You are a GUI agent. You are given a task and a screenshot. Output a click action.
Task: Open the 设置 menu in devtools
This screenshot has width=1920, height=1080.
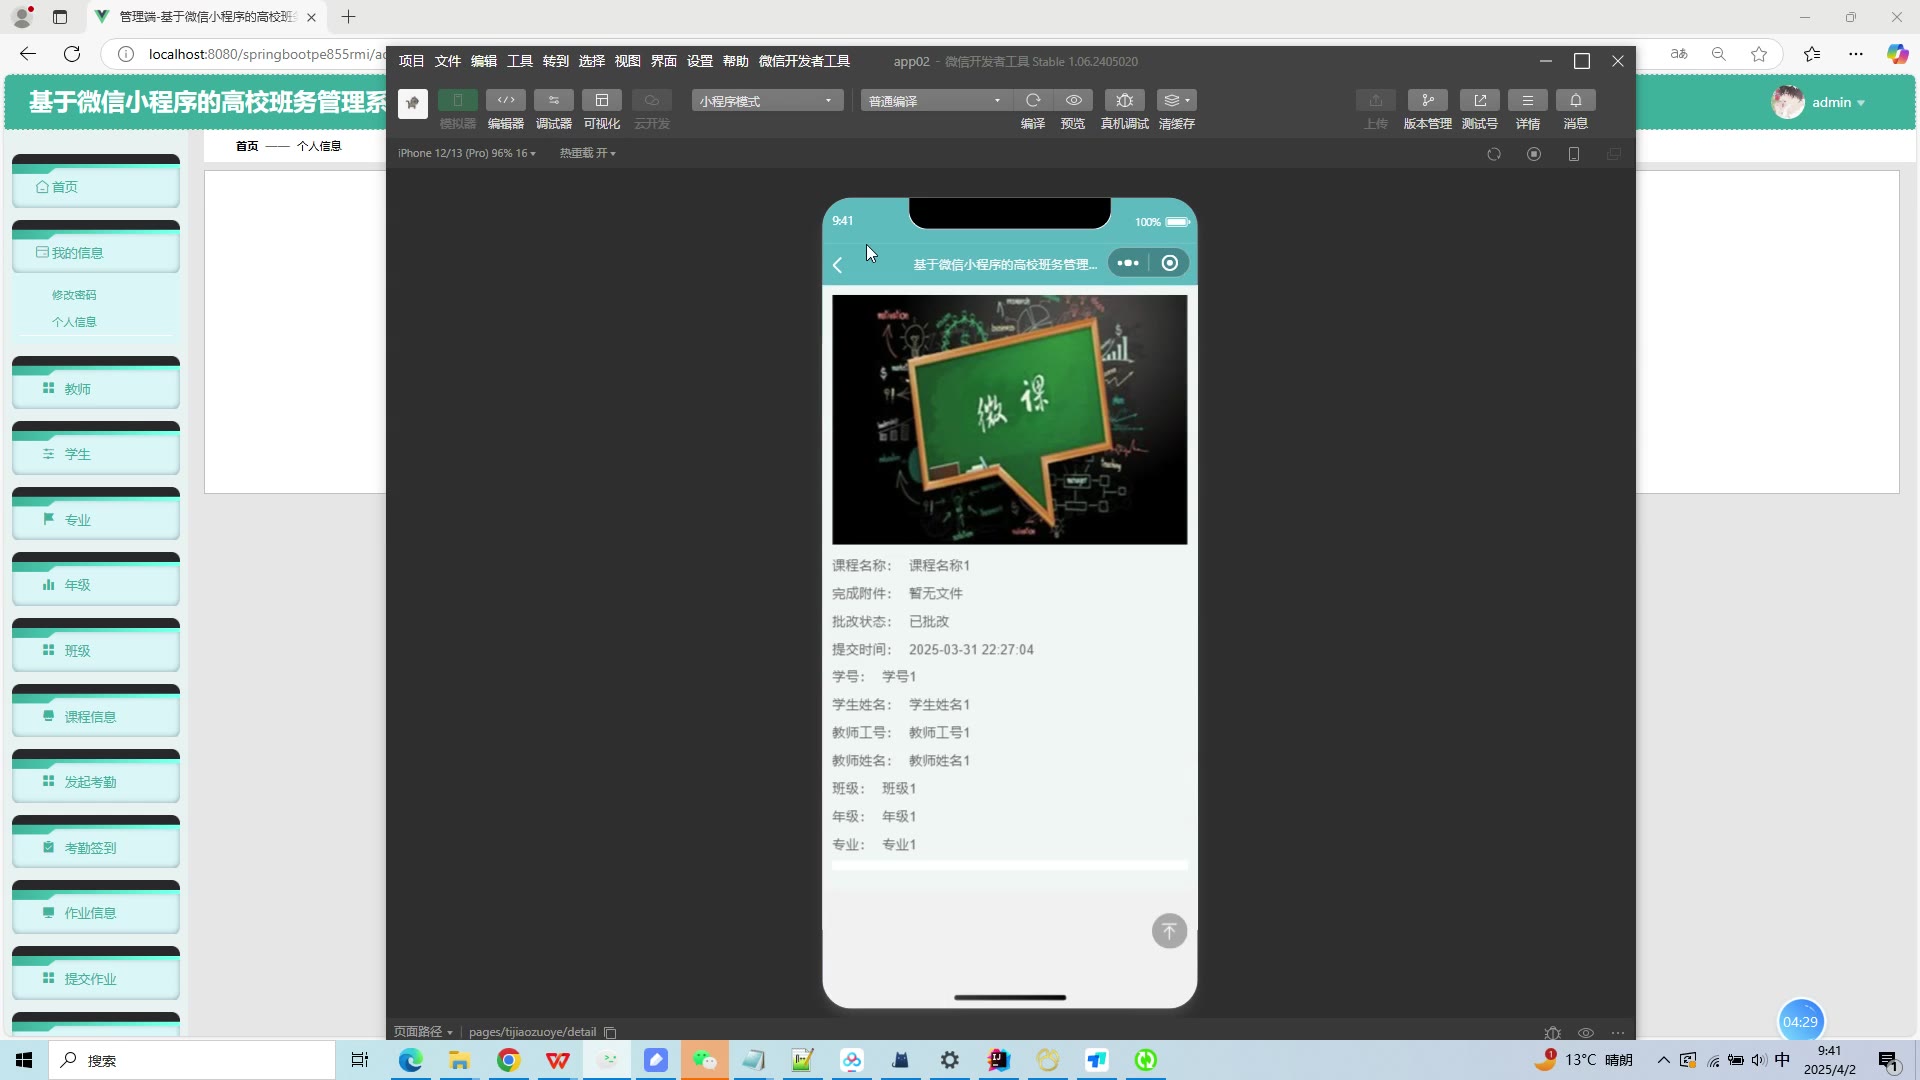tap(699, 61)
